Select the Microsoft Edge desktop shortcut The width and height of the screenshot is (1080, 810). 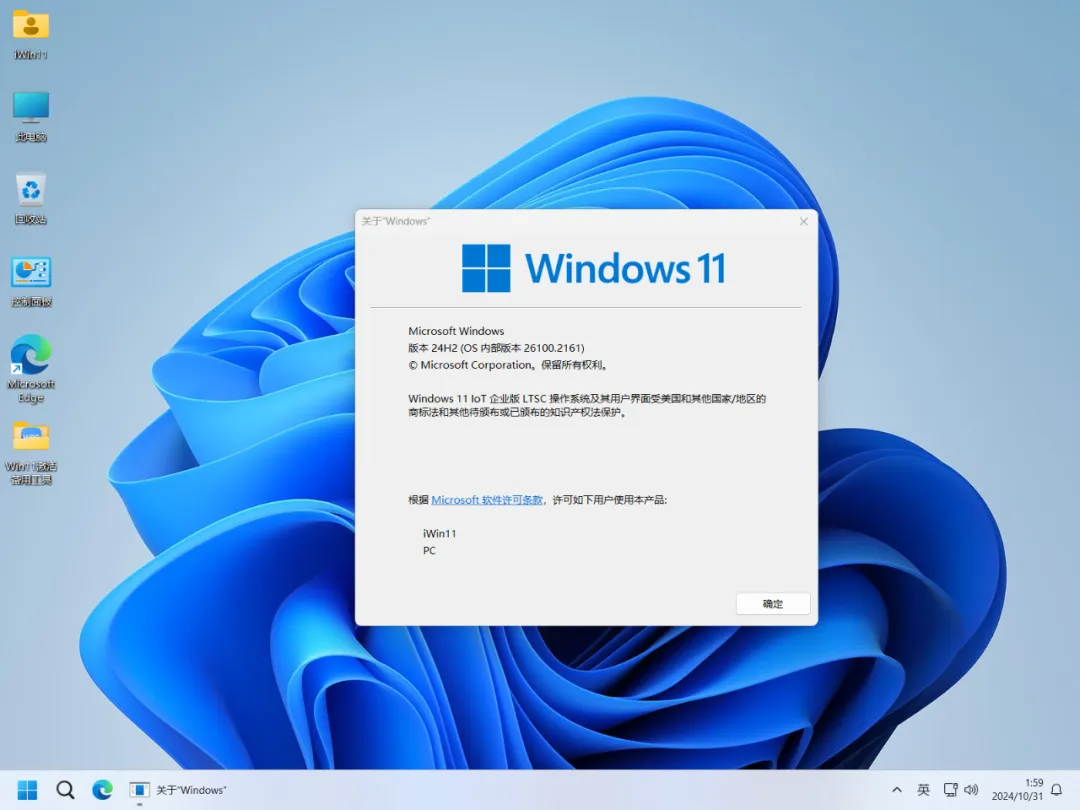tap(31, 368)
